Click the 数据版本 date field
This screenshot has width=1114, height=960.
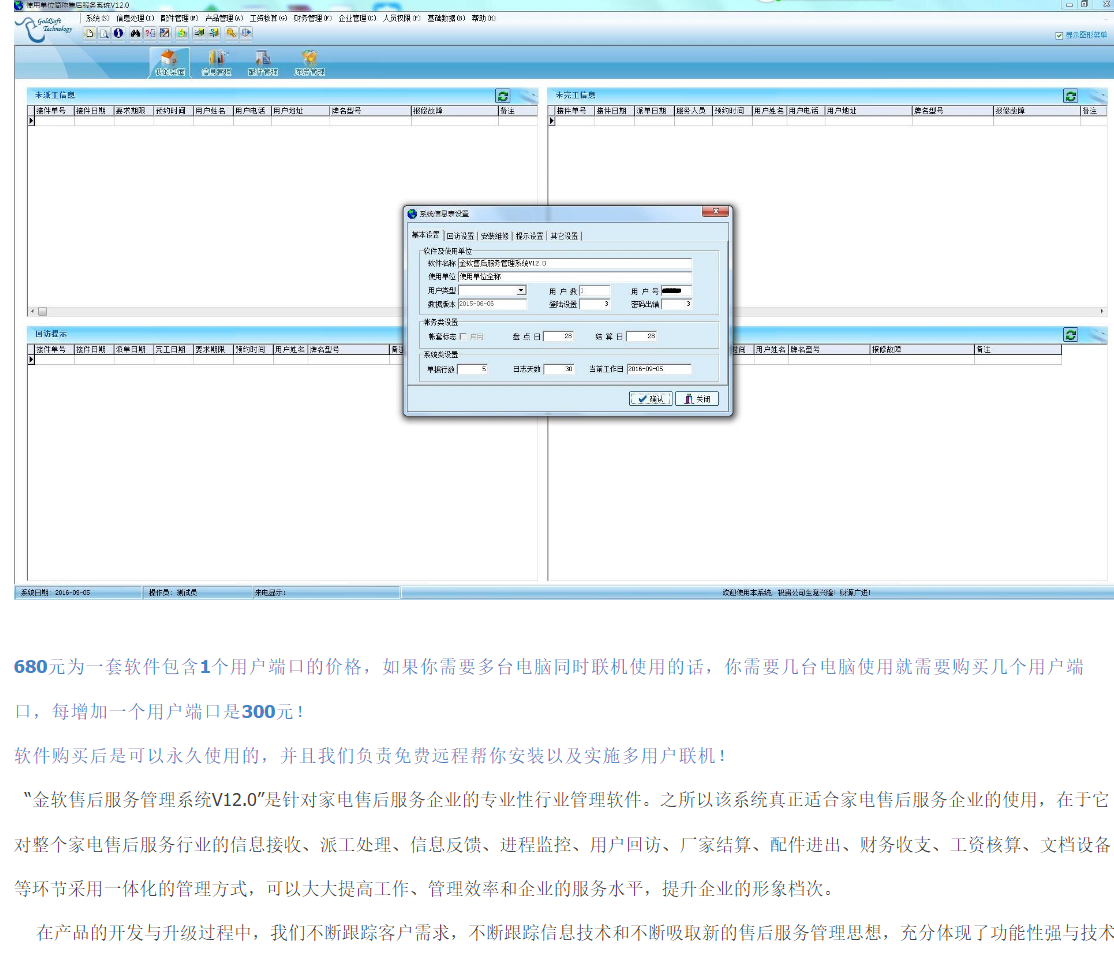pyautogui.click(x=492, y=304)
